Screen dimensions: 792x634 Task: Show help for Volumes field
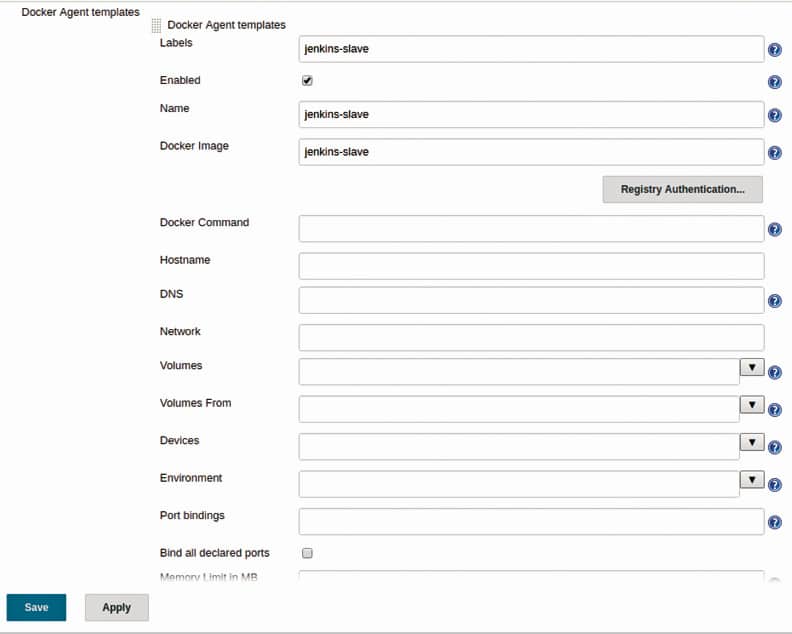(774, 372)
